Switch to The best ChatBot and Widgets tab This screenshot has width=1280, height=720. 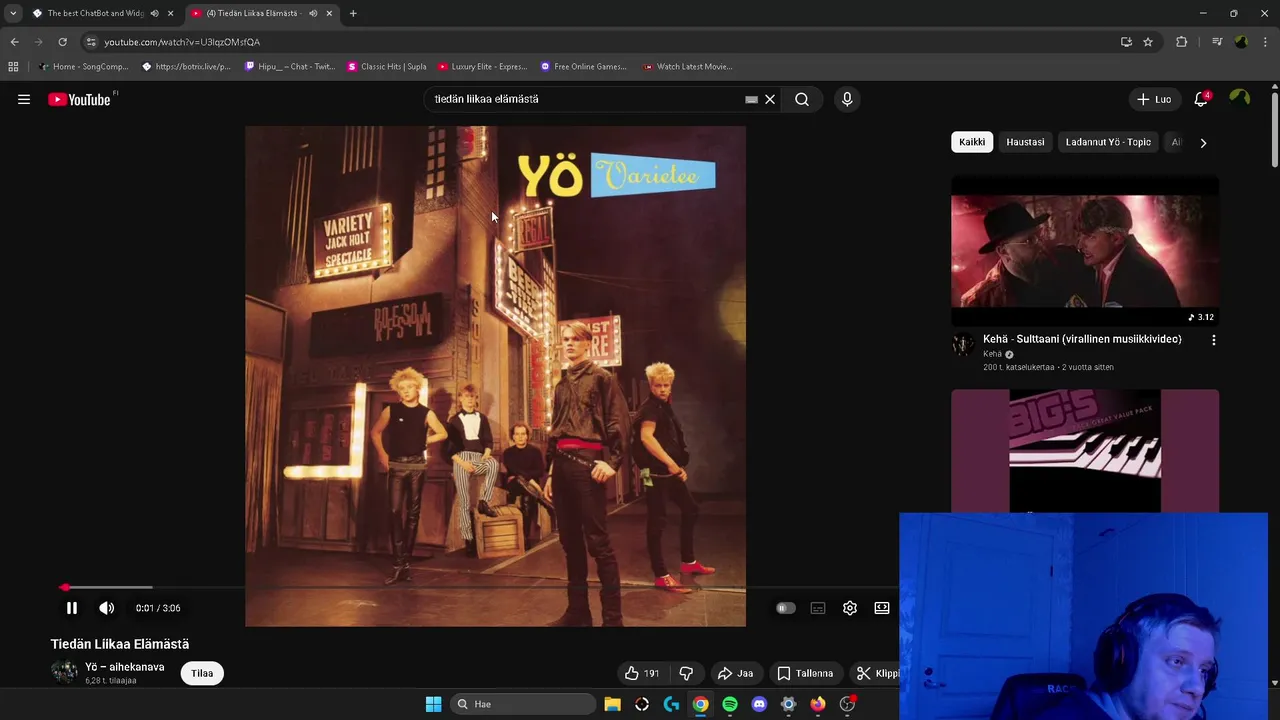[x=96, y=13]
